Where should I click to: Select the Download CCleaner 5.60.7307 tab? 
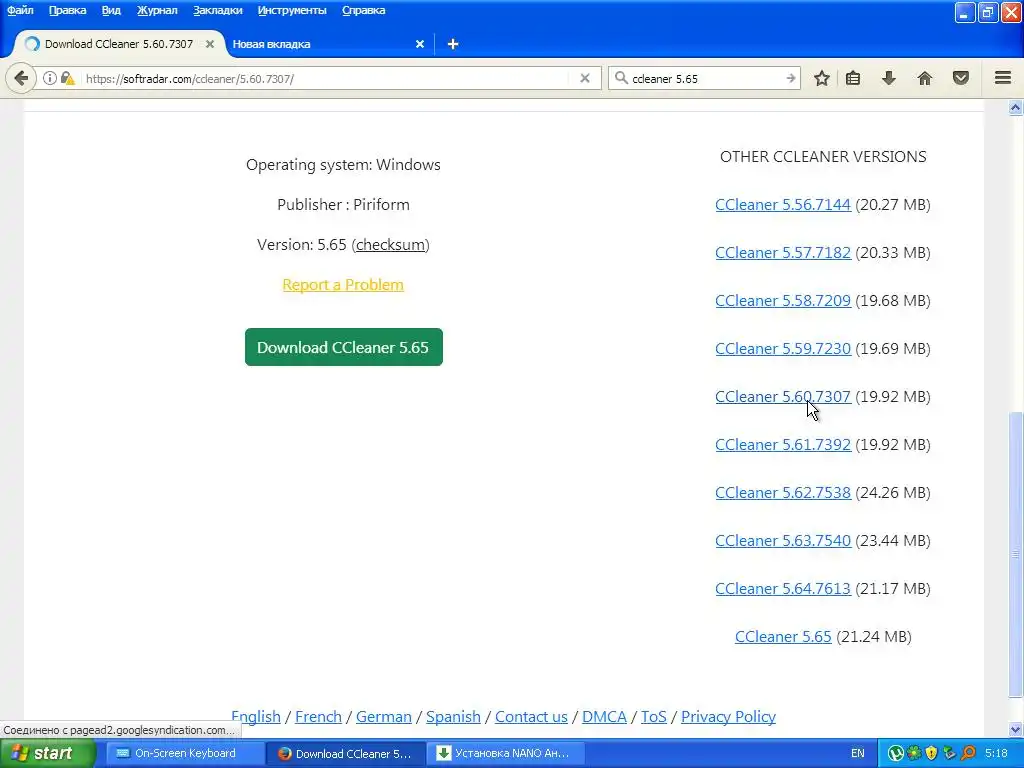tap(119, 44)
